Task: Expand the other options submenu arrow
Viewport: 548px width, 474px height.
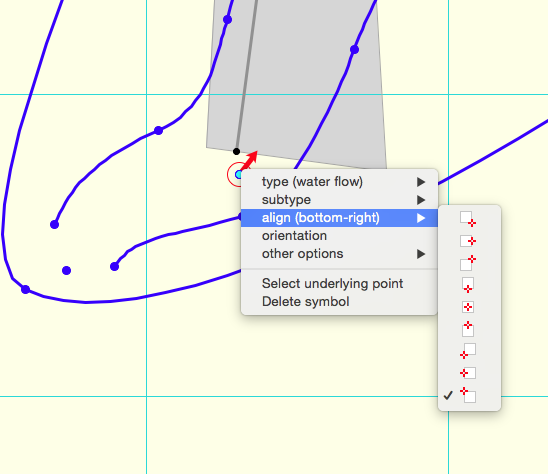Action: coord(421,254)
